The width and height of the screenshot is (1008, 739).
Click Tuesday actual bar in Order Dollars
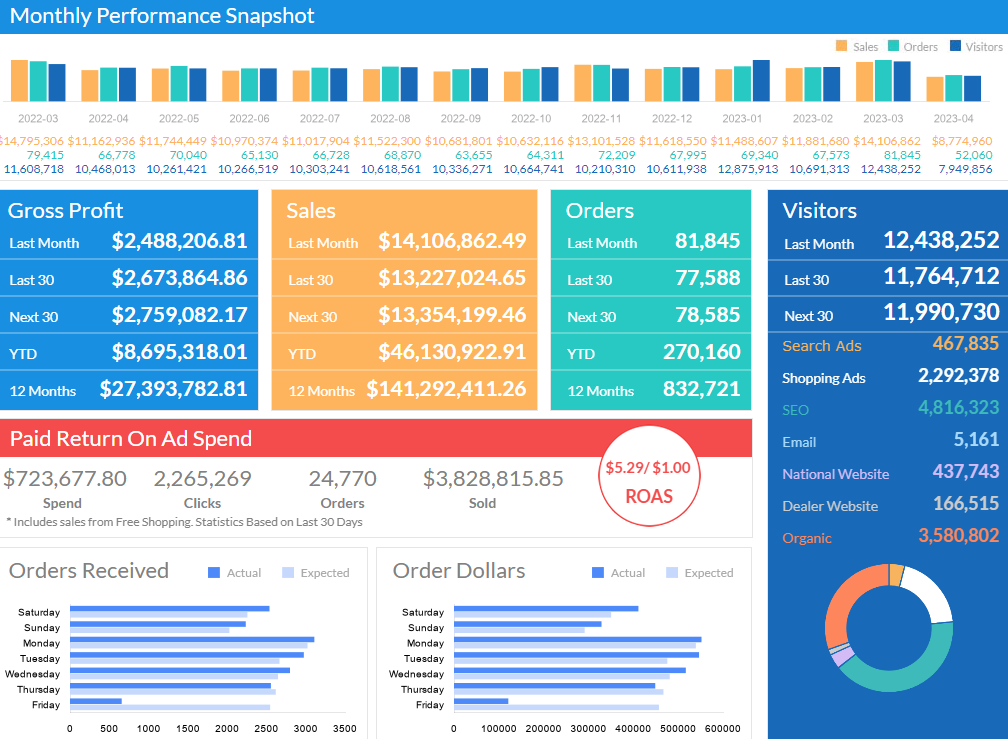click(577, 655)
